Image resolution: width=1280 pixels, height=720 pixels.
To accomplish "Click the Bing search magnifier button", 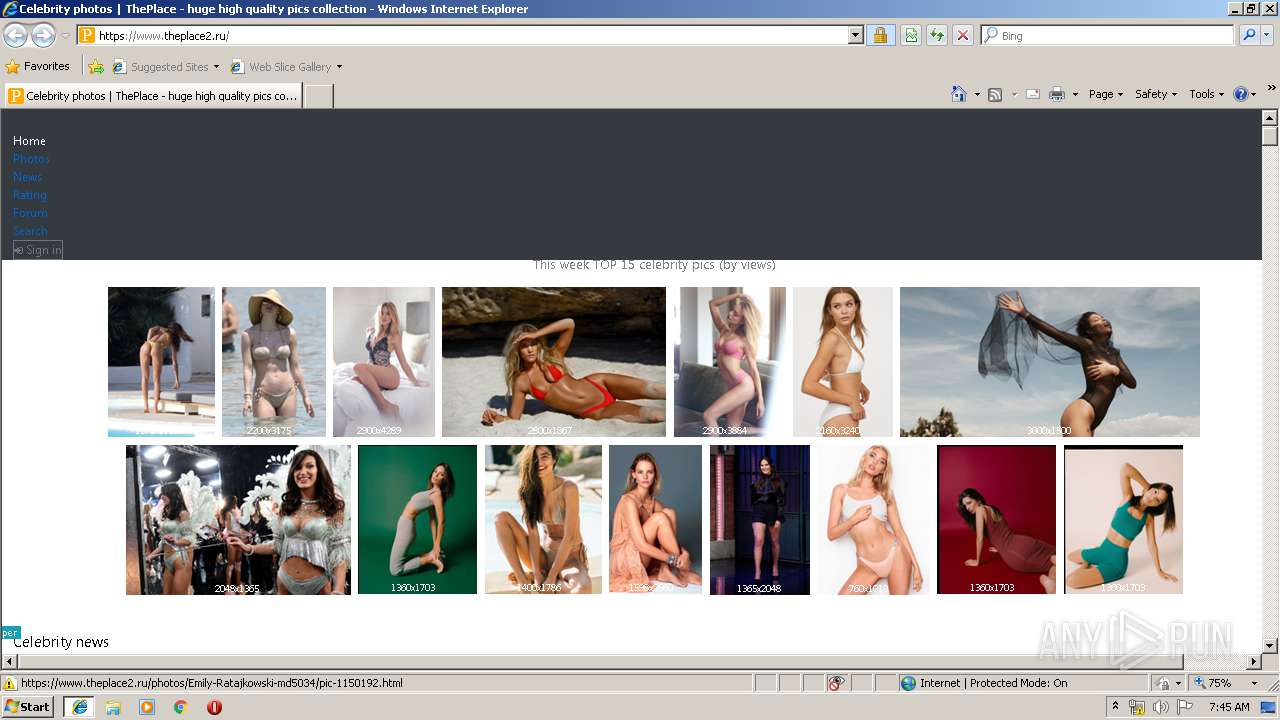I will coord(1248,35).
